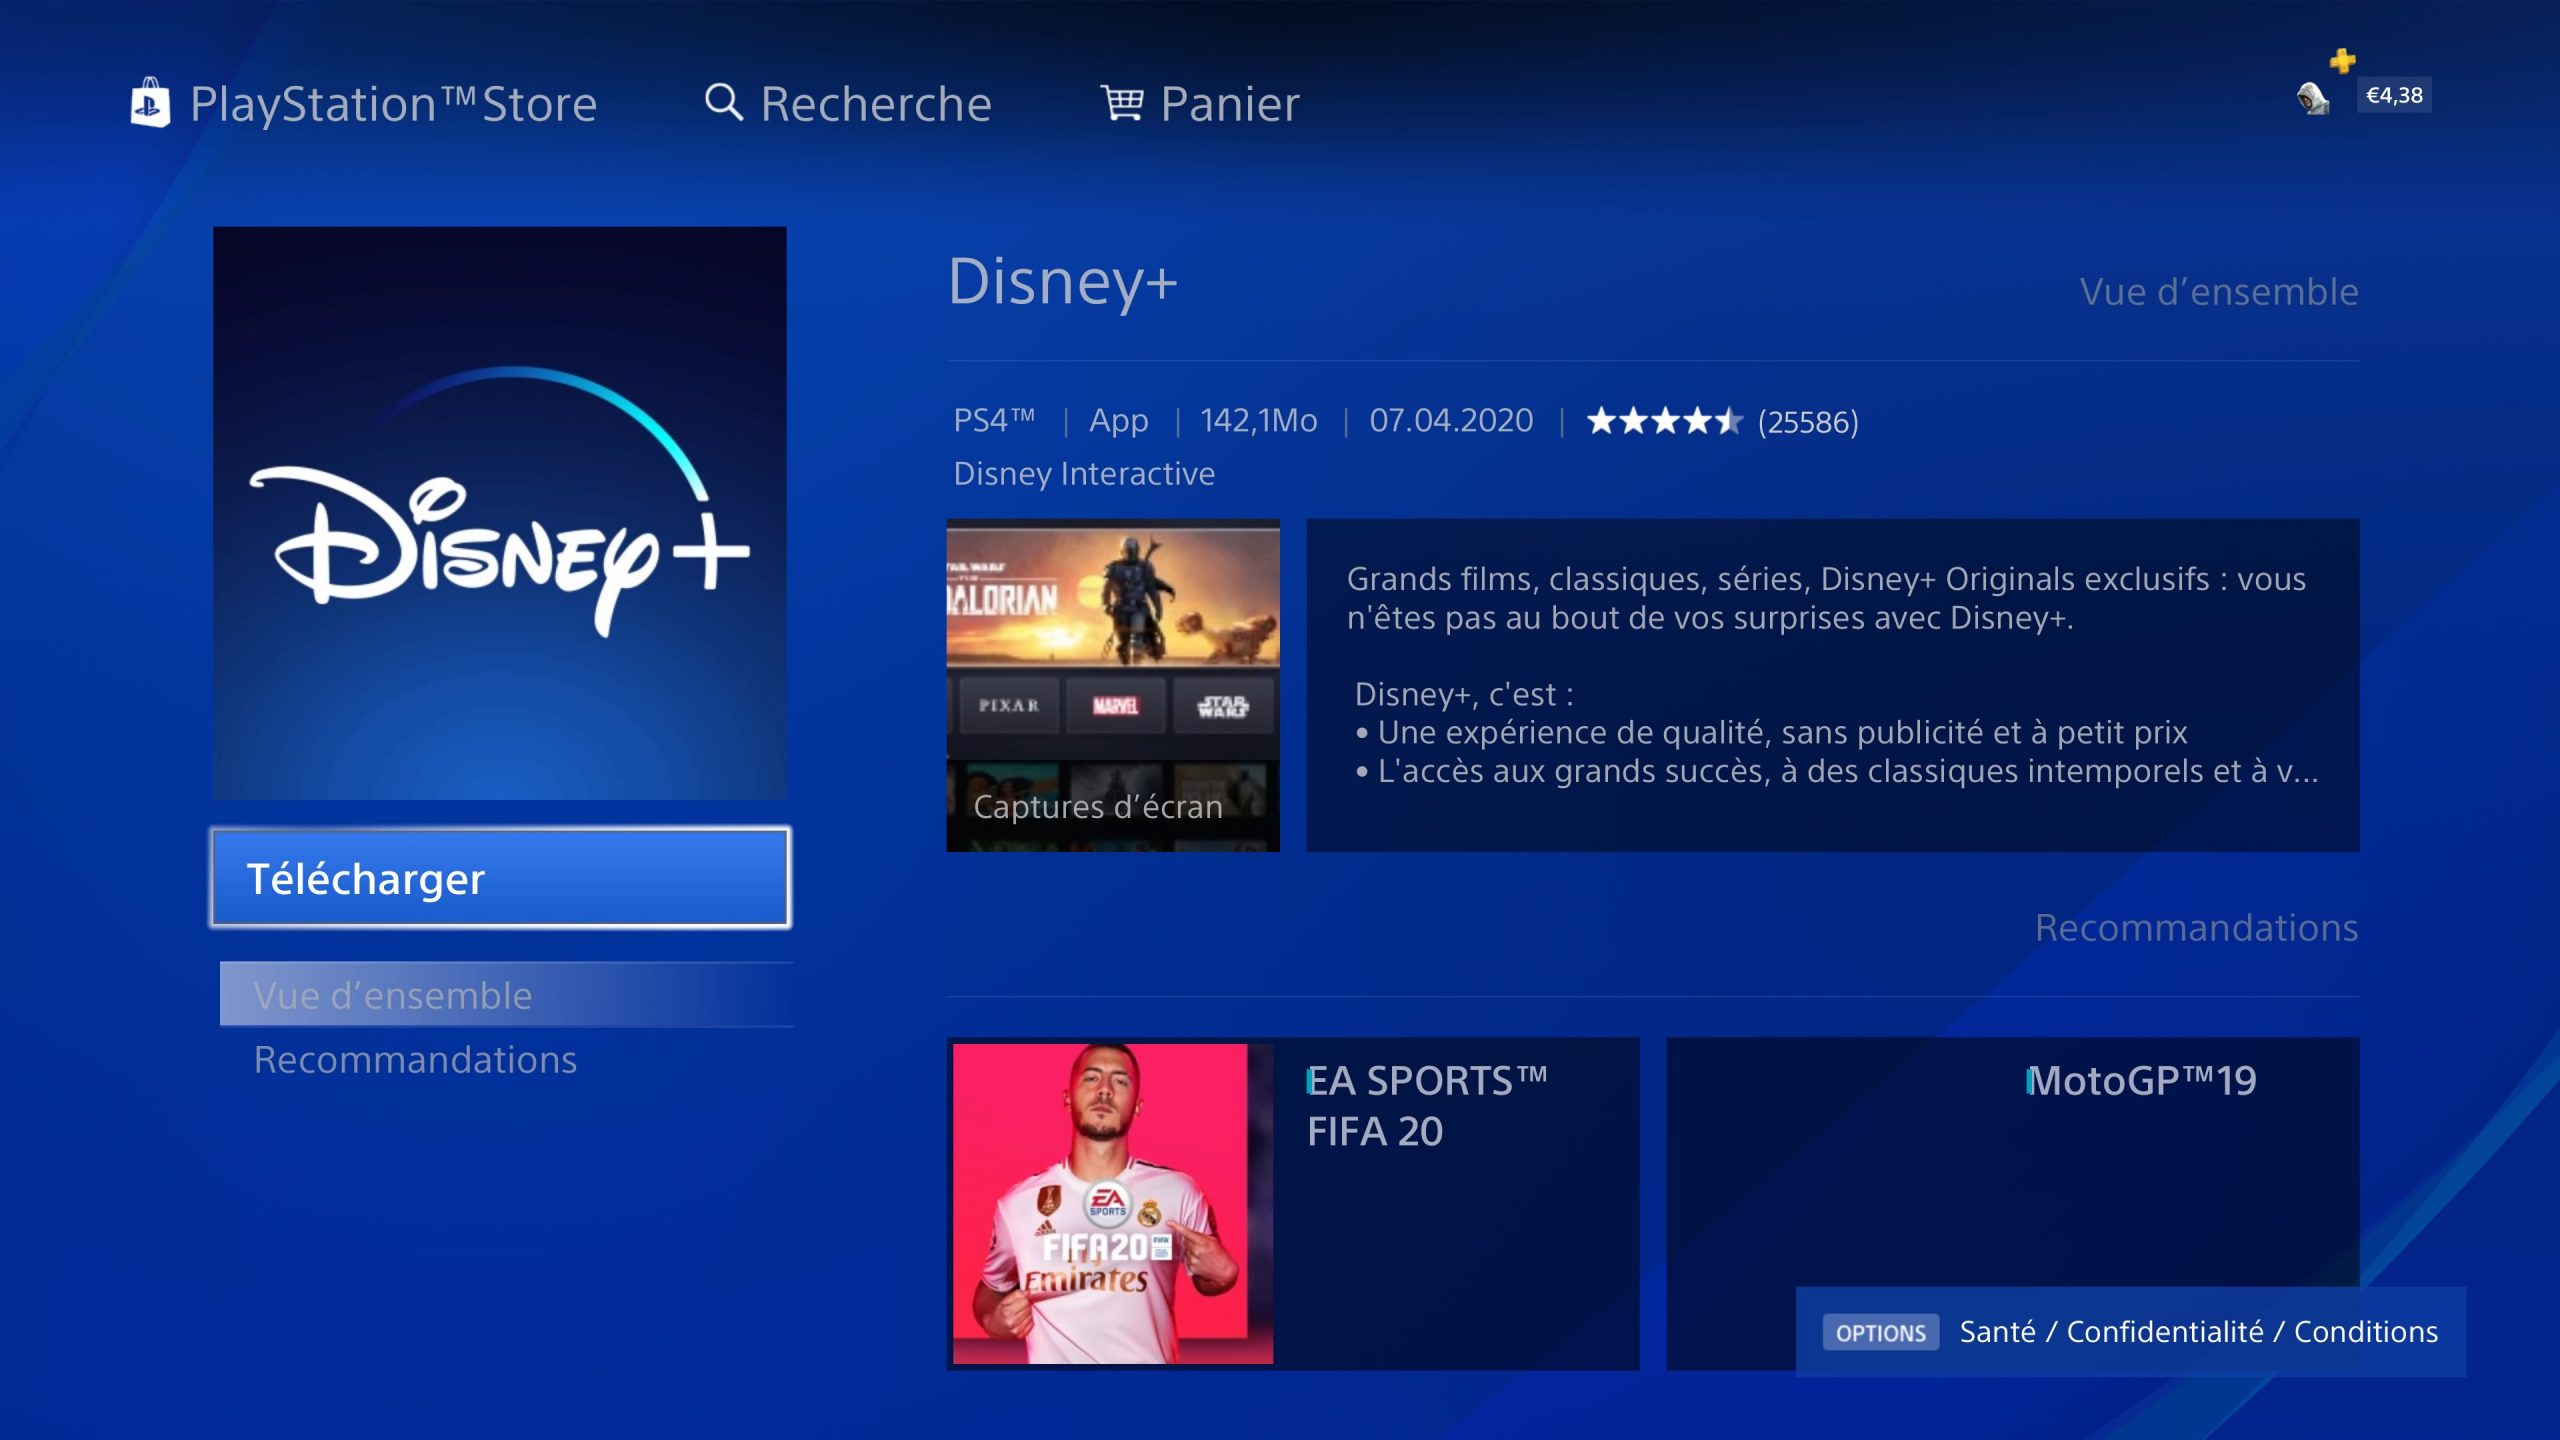
Task: Click the €4,38 wallet balance
Action: 2394,96
